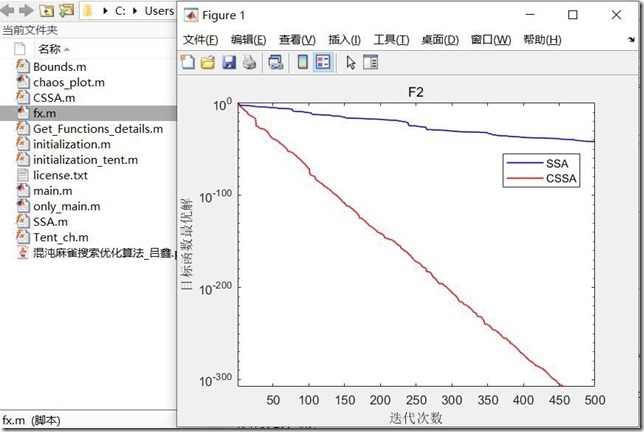
Task: Click the fx.m (脚本) details bar
Action: (88, 420)
